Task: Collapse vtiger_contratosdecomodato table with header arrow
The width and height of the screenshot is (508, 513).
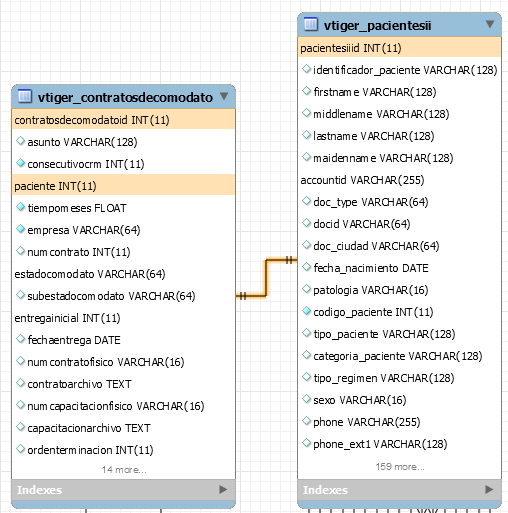Action: coord(224,96)
